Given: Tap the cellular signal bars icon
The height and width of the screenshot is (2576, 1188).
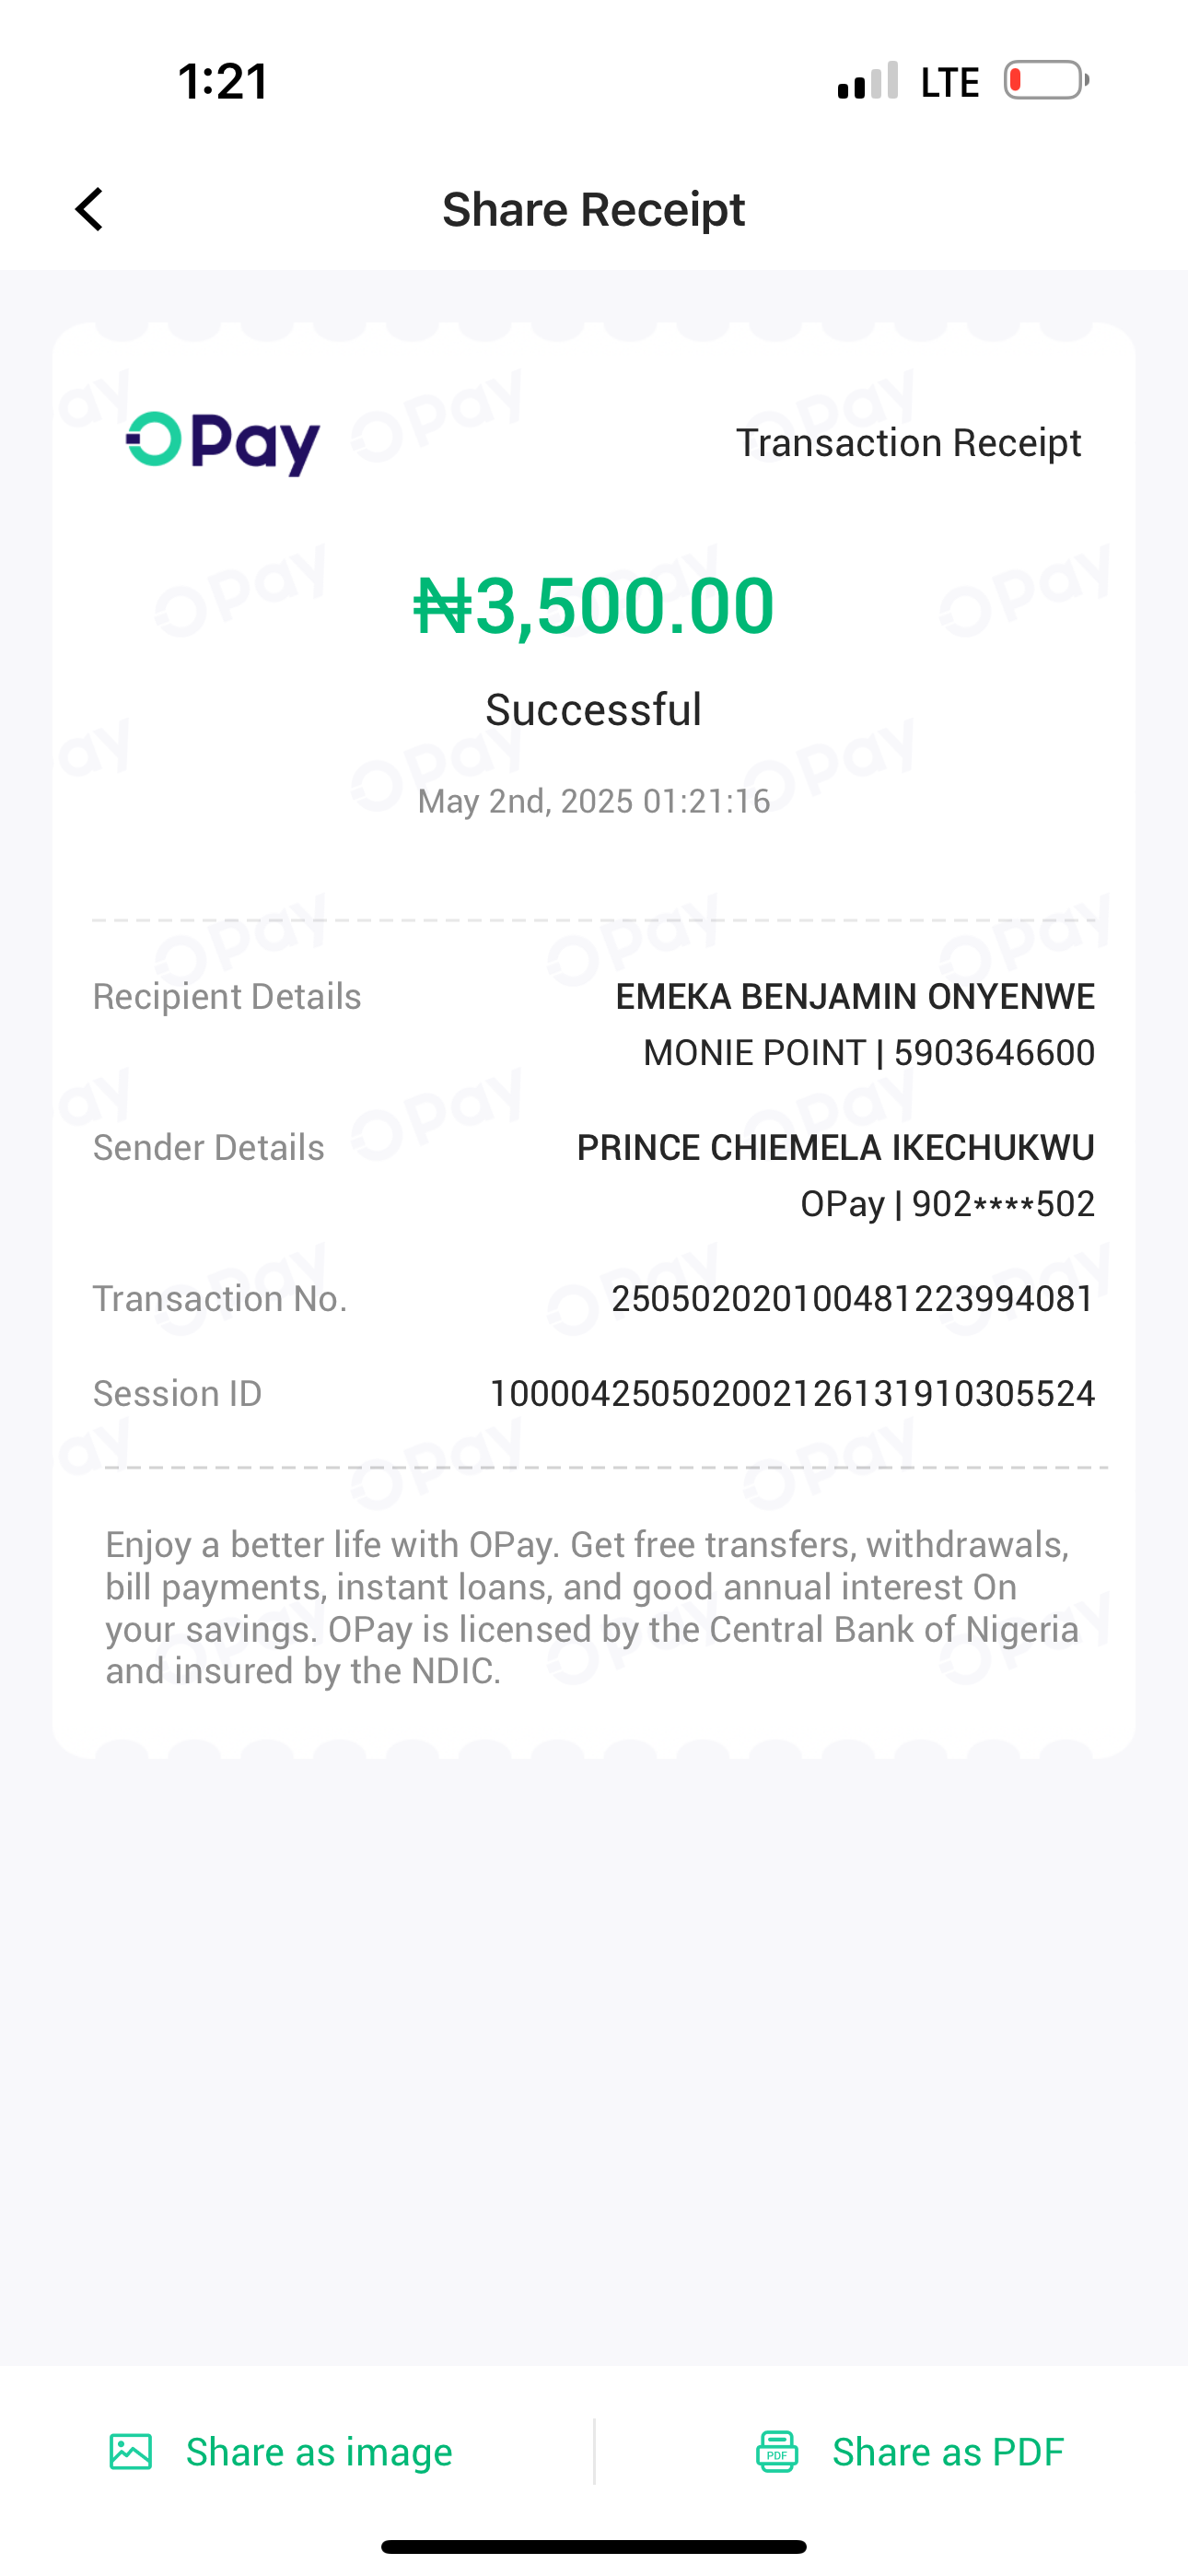Looking at the screenshot, I should click(868, 81).
